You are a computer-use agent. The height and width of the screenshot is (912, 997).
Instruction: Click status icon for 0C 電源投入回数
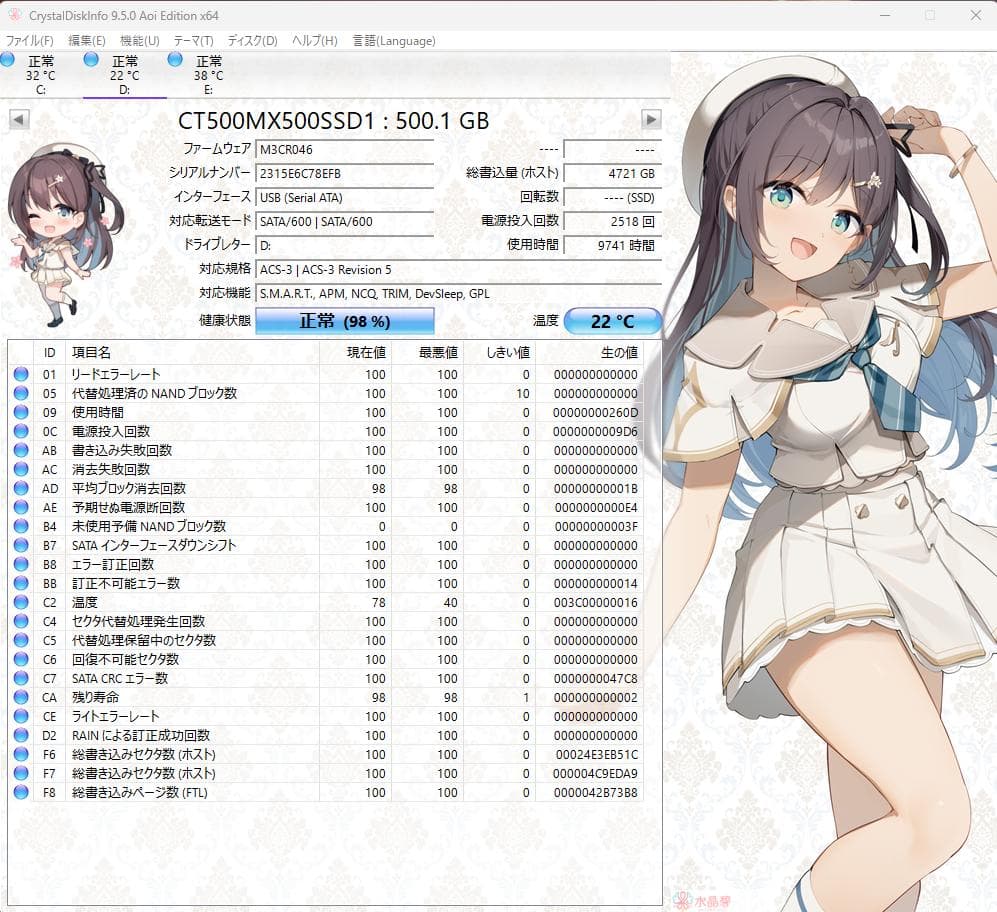pos(21,431)
